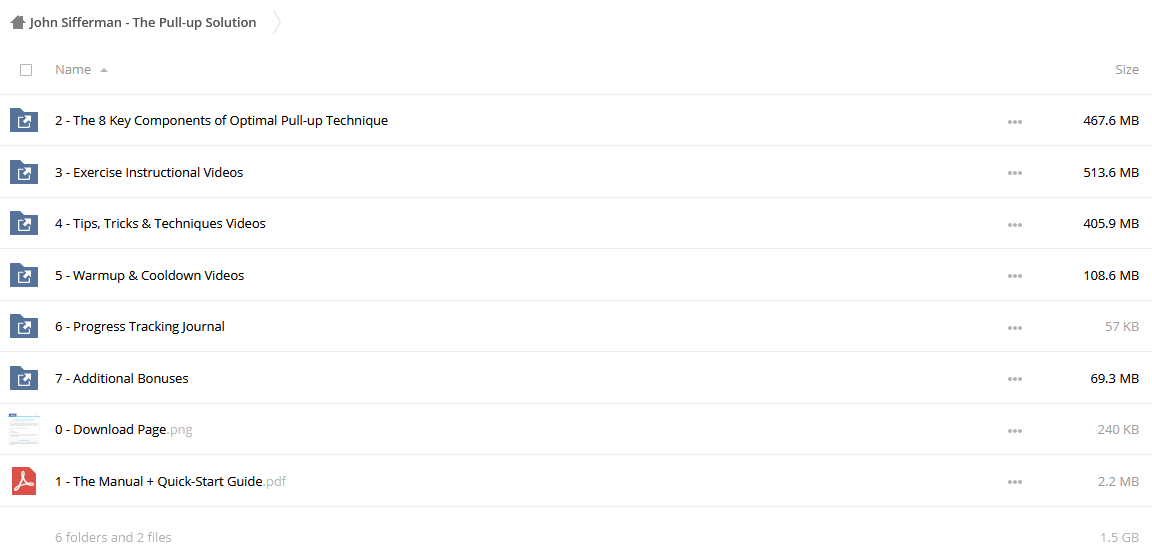Image resolution: width=1152 pixels, height=555 pixels.
Task: Open more options for 8 Key Components folder
Action: click(x=1015, y=121)
